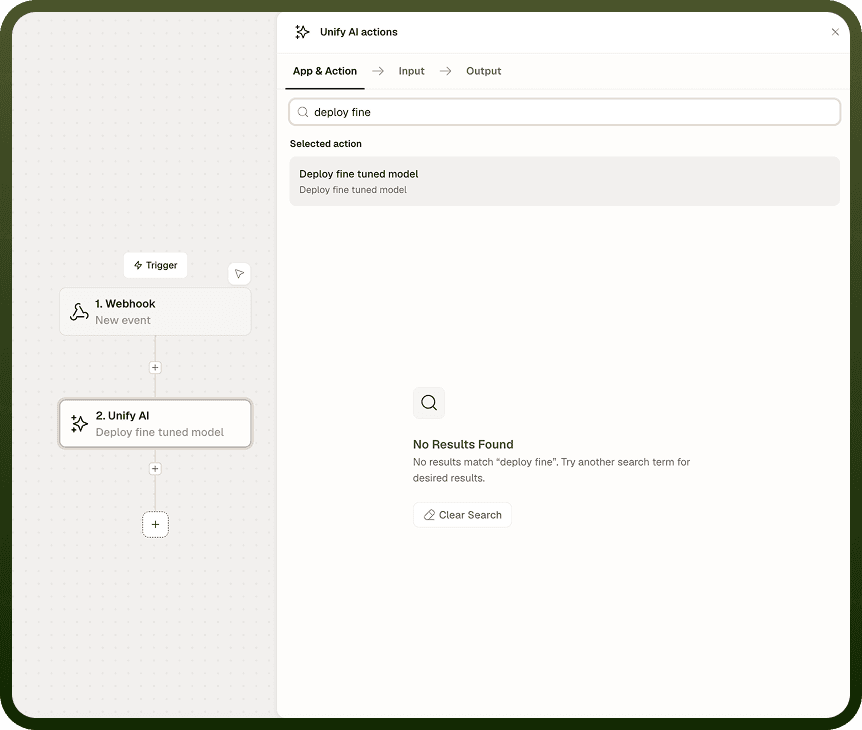This screenshot has height=730, width=862.
Task: Add a step right after the Unify AI node
Action: 155,468
